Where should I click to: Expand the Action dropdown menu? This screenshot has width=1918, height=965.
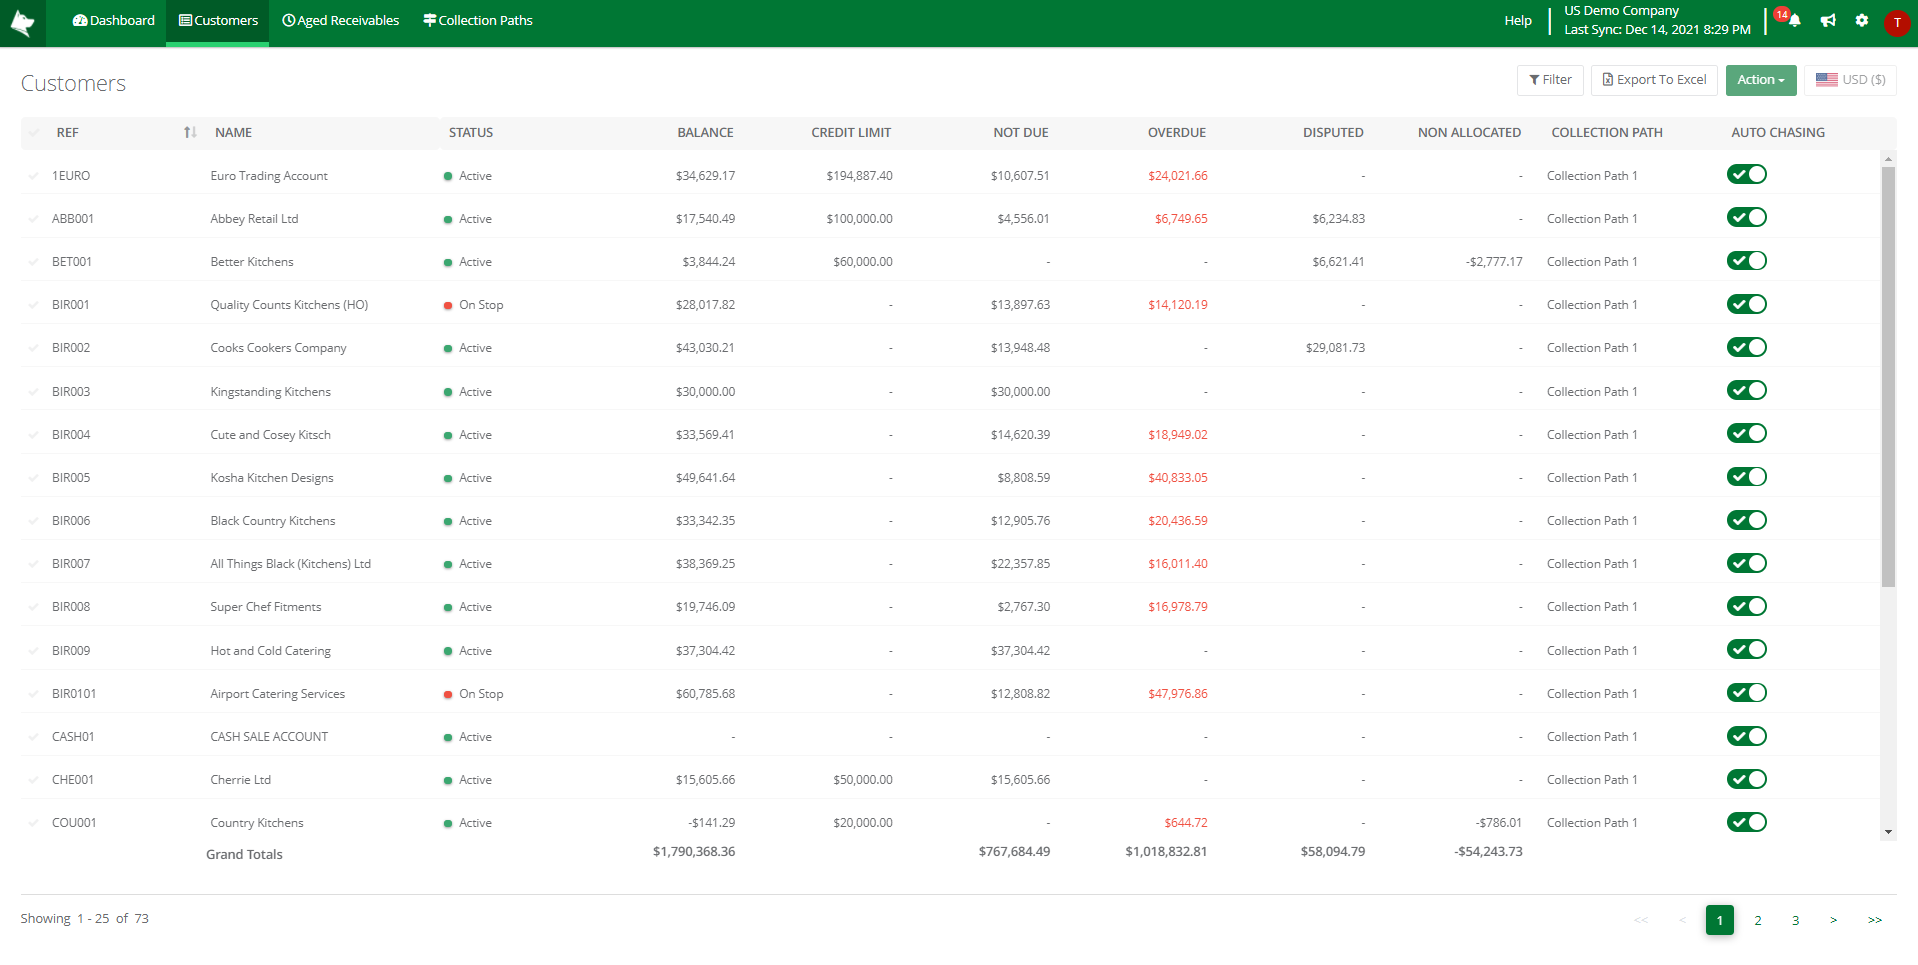tap(1760, 80)
